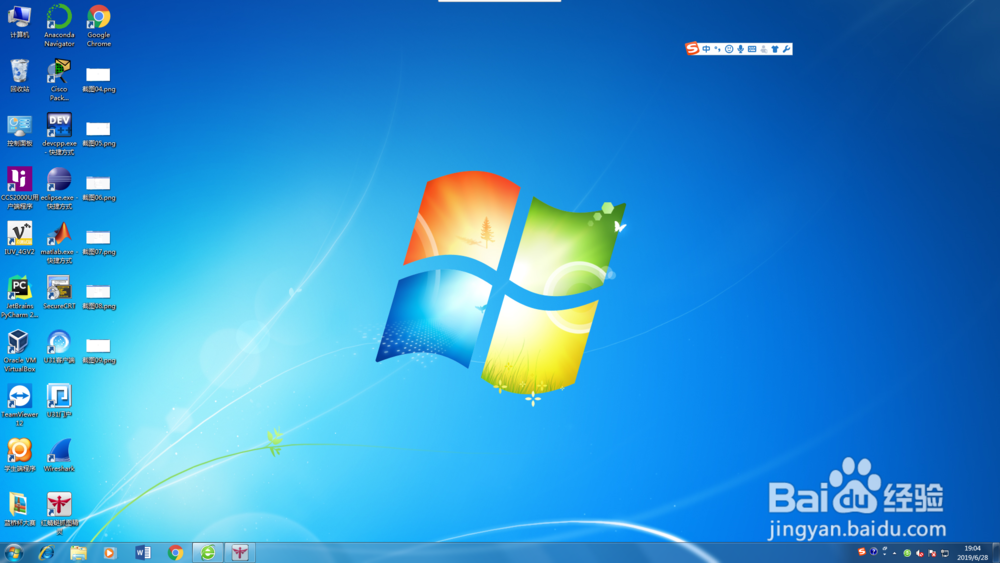Select Oracle VM VirtualBox icon
Image resolution: width=1000 pixels, height=563 pixels.
19,351
